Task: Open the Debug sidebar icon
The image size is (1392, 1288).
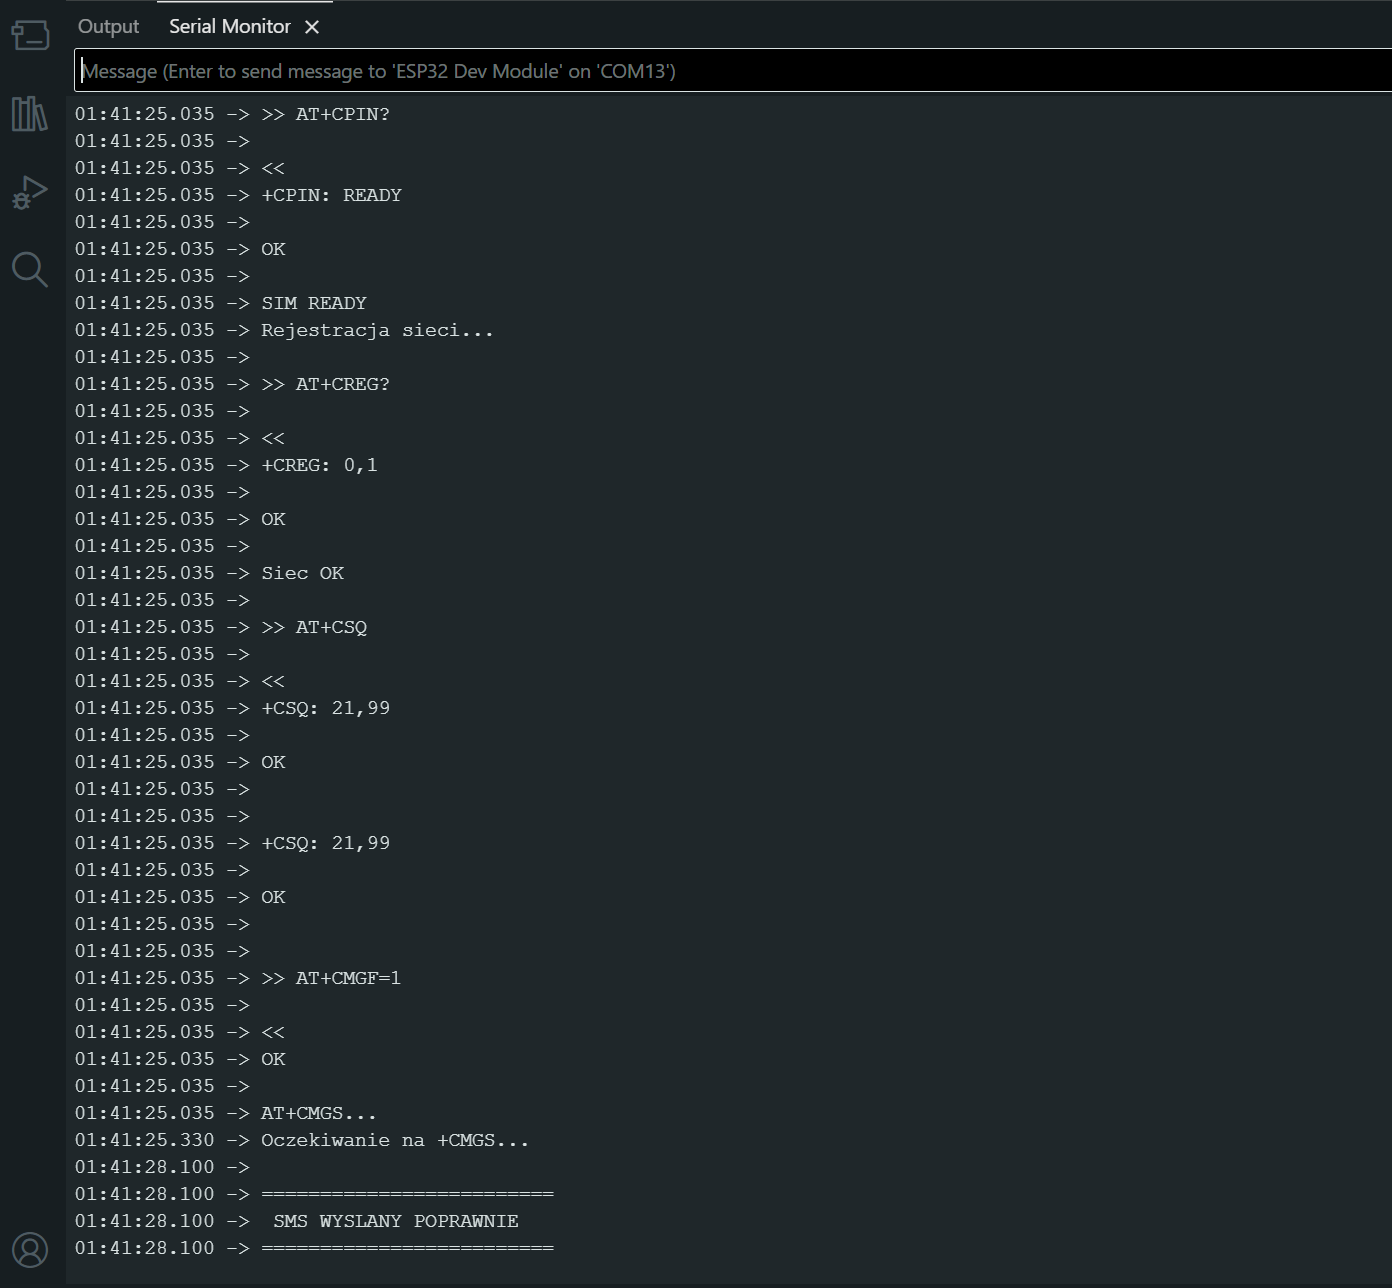Action: point(29,192)
